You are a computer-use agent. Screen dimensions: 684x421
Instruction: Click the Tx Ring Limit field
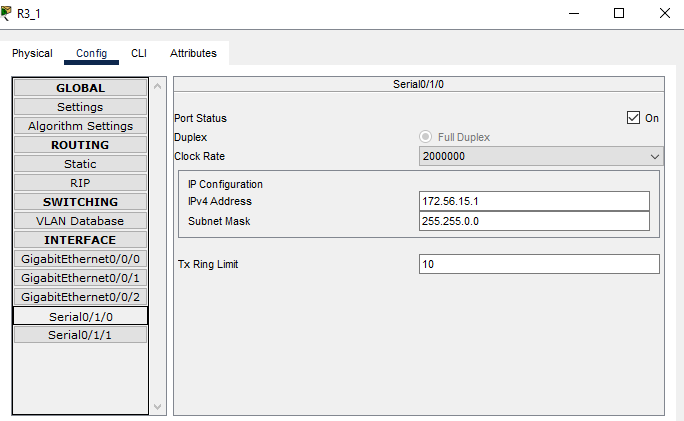[539, 264]
